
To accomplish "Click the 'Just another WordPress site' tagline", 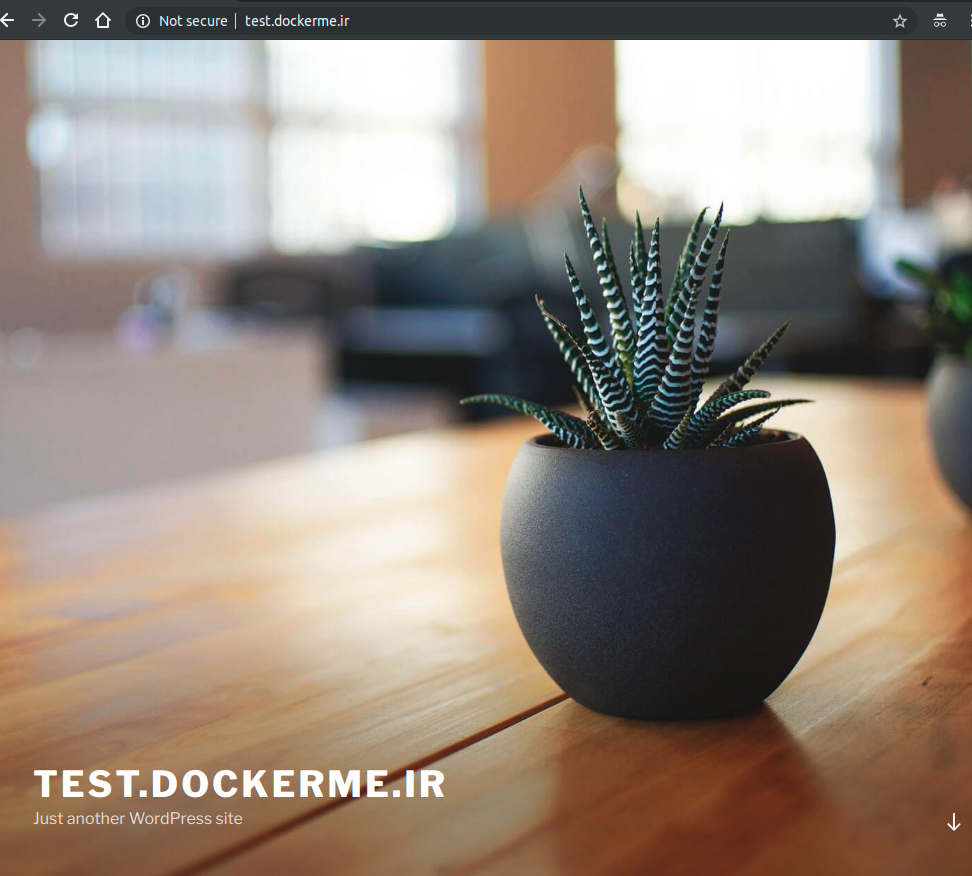I will (x=138, y=818).
